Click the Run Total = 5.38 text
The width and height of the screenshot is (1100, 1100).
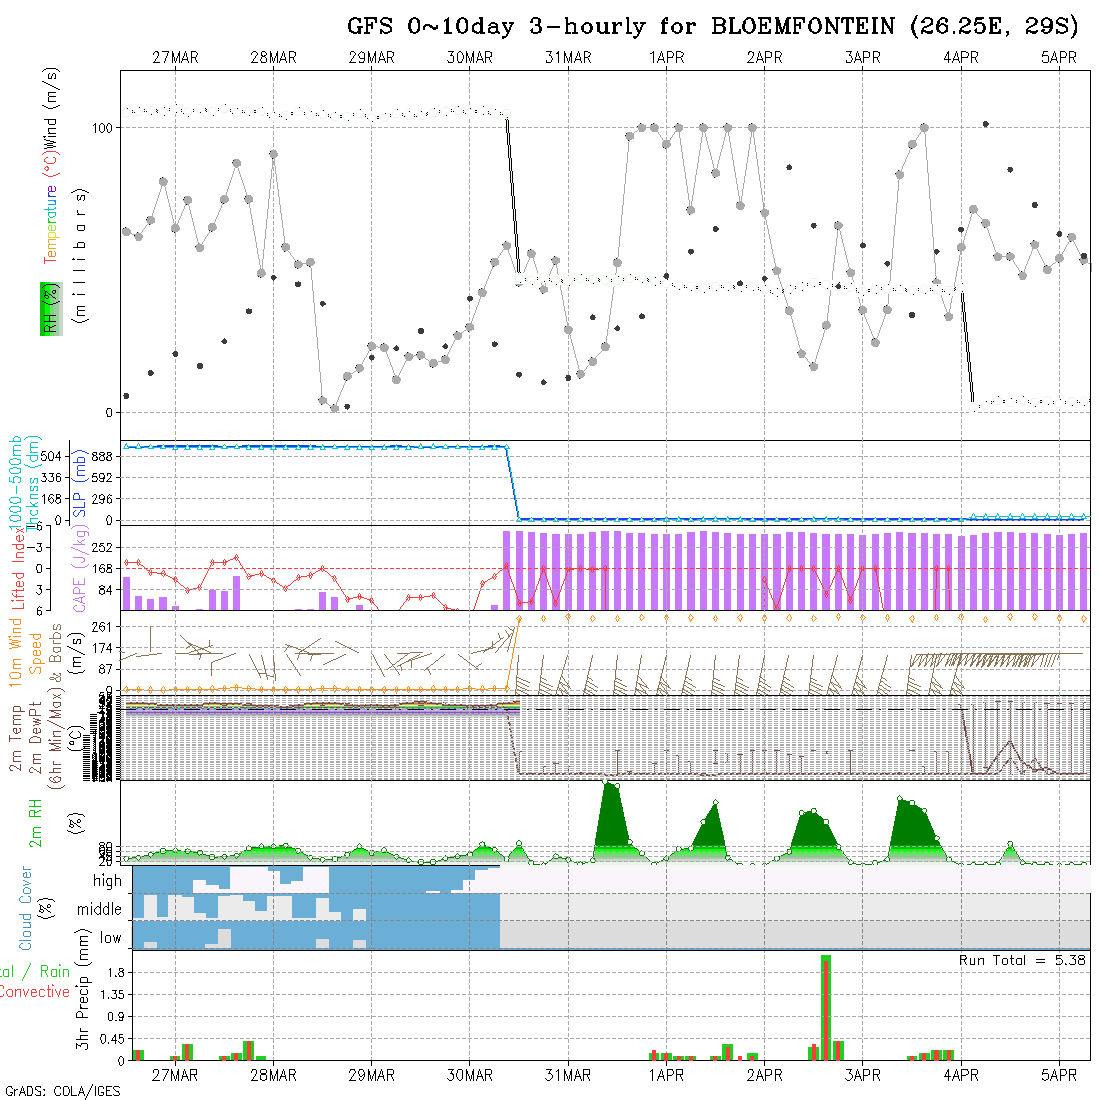1022,960
